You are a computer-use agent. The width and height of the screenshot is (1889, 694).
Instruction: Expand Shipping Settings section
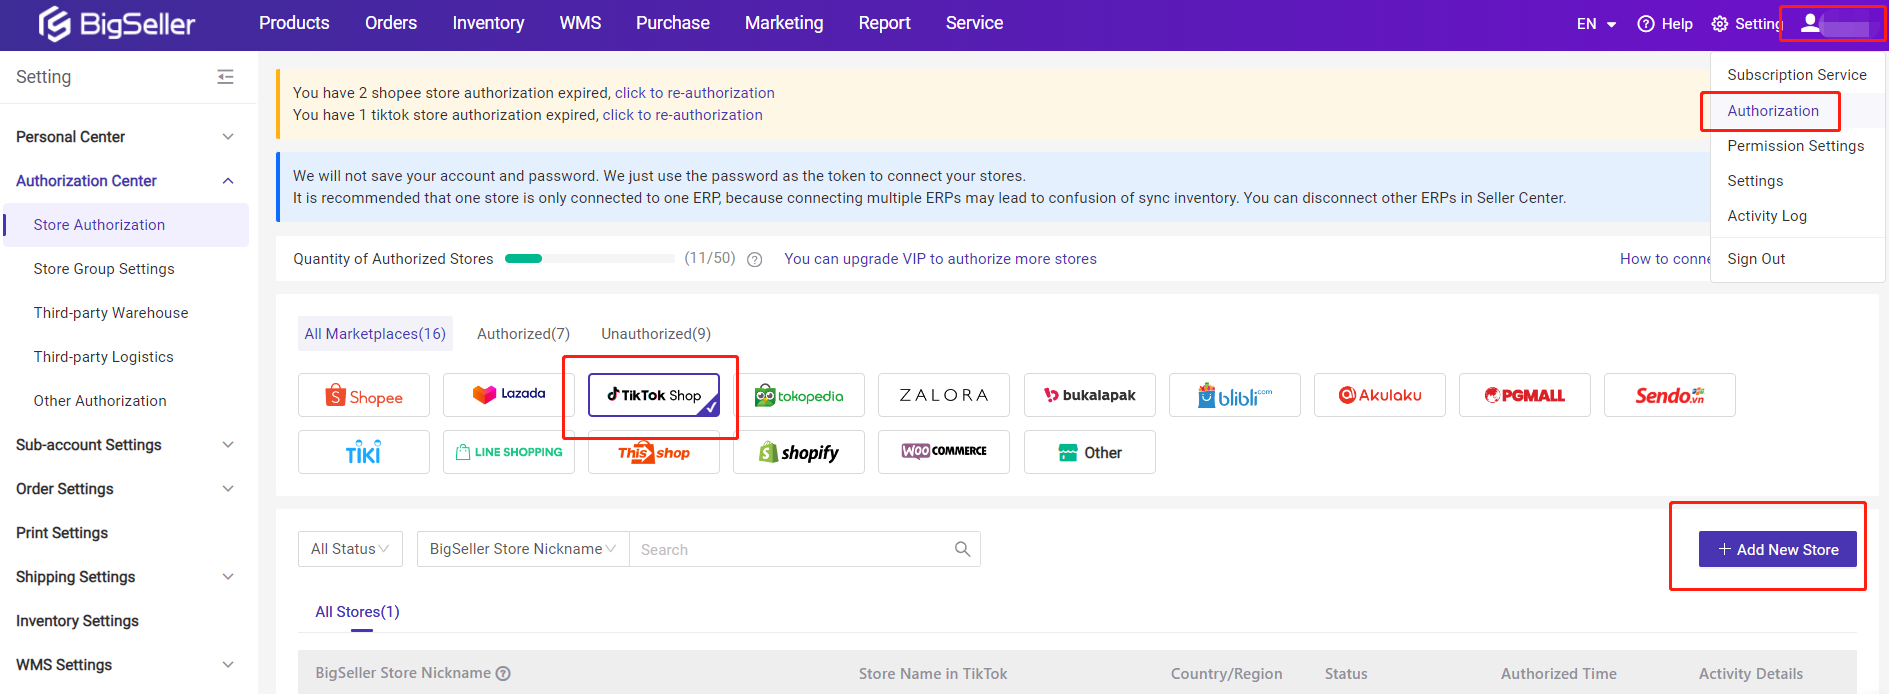point(228,577)
